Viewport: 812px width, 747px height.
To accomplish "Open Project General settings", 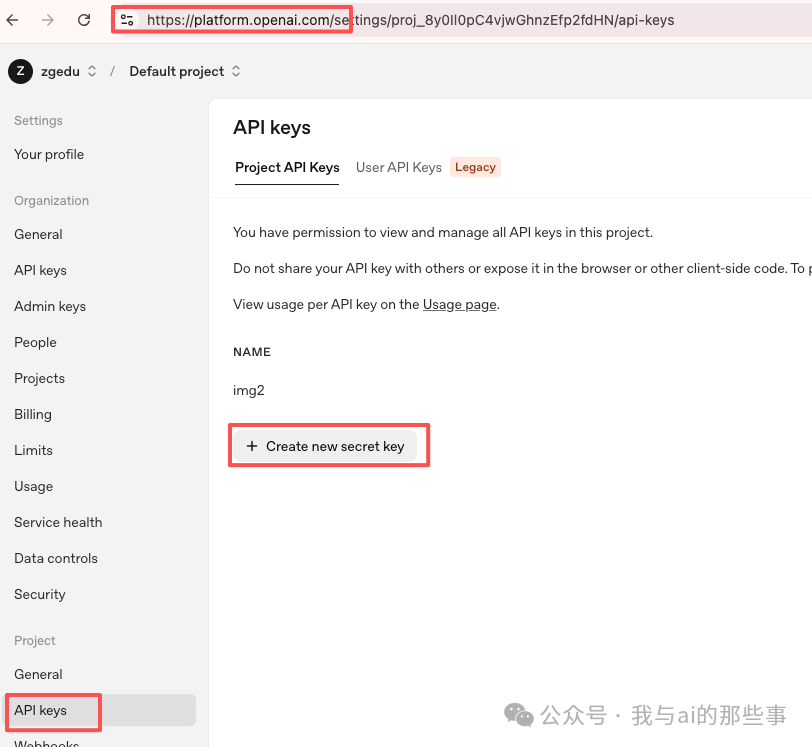I will (x=38, y=674).
